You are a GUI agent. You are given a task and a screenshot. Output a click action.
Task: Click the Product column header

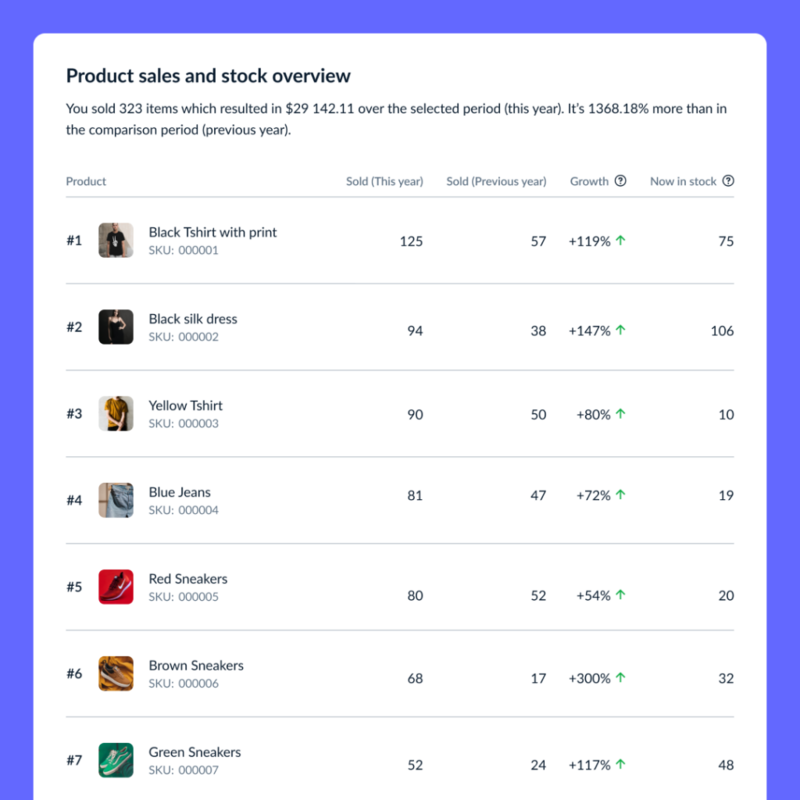tap(86, 181)
